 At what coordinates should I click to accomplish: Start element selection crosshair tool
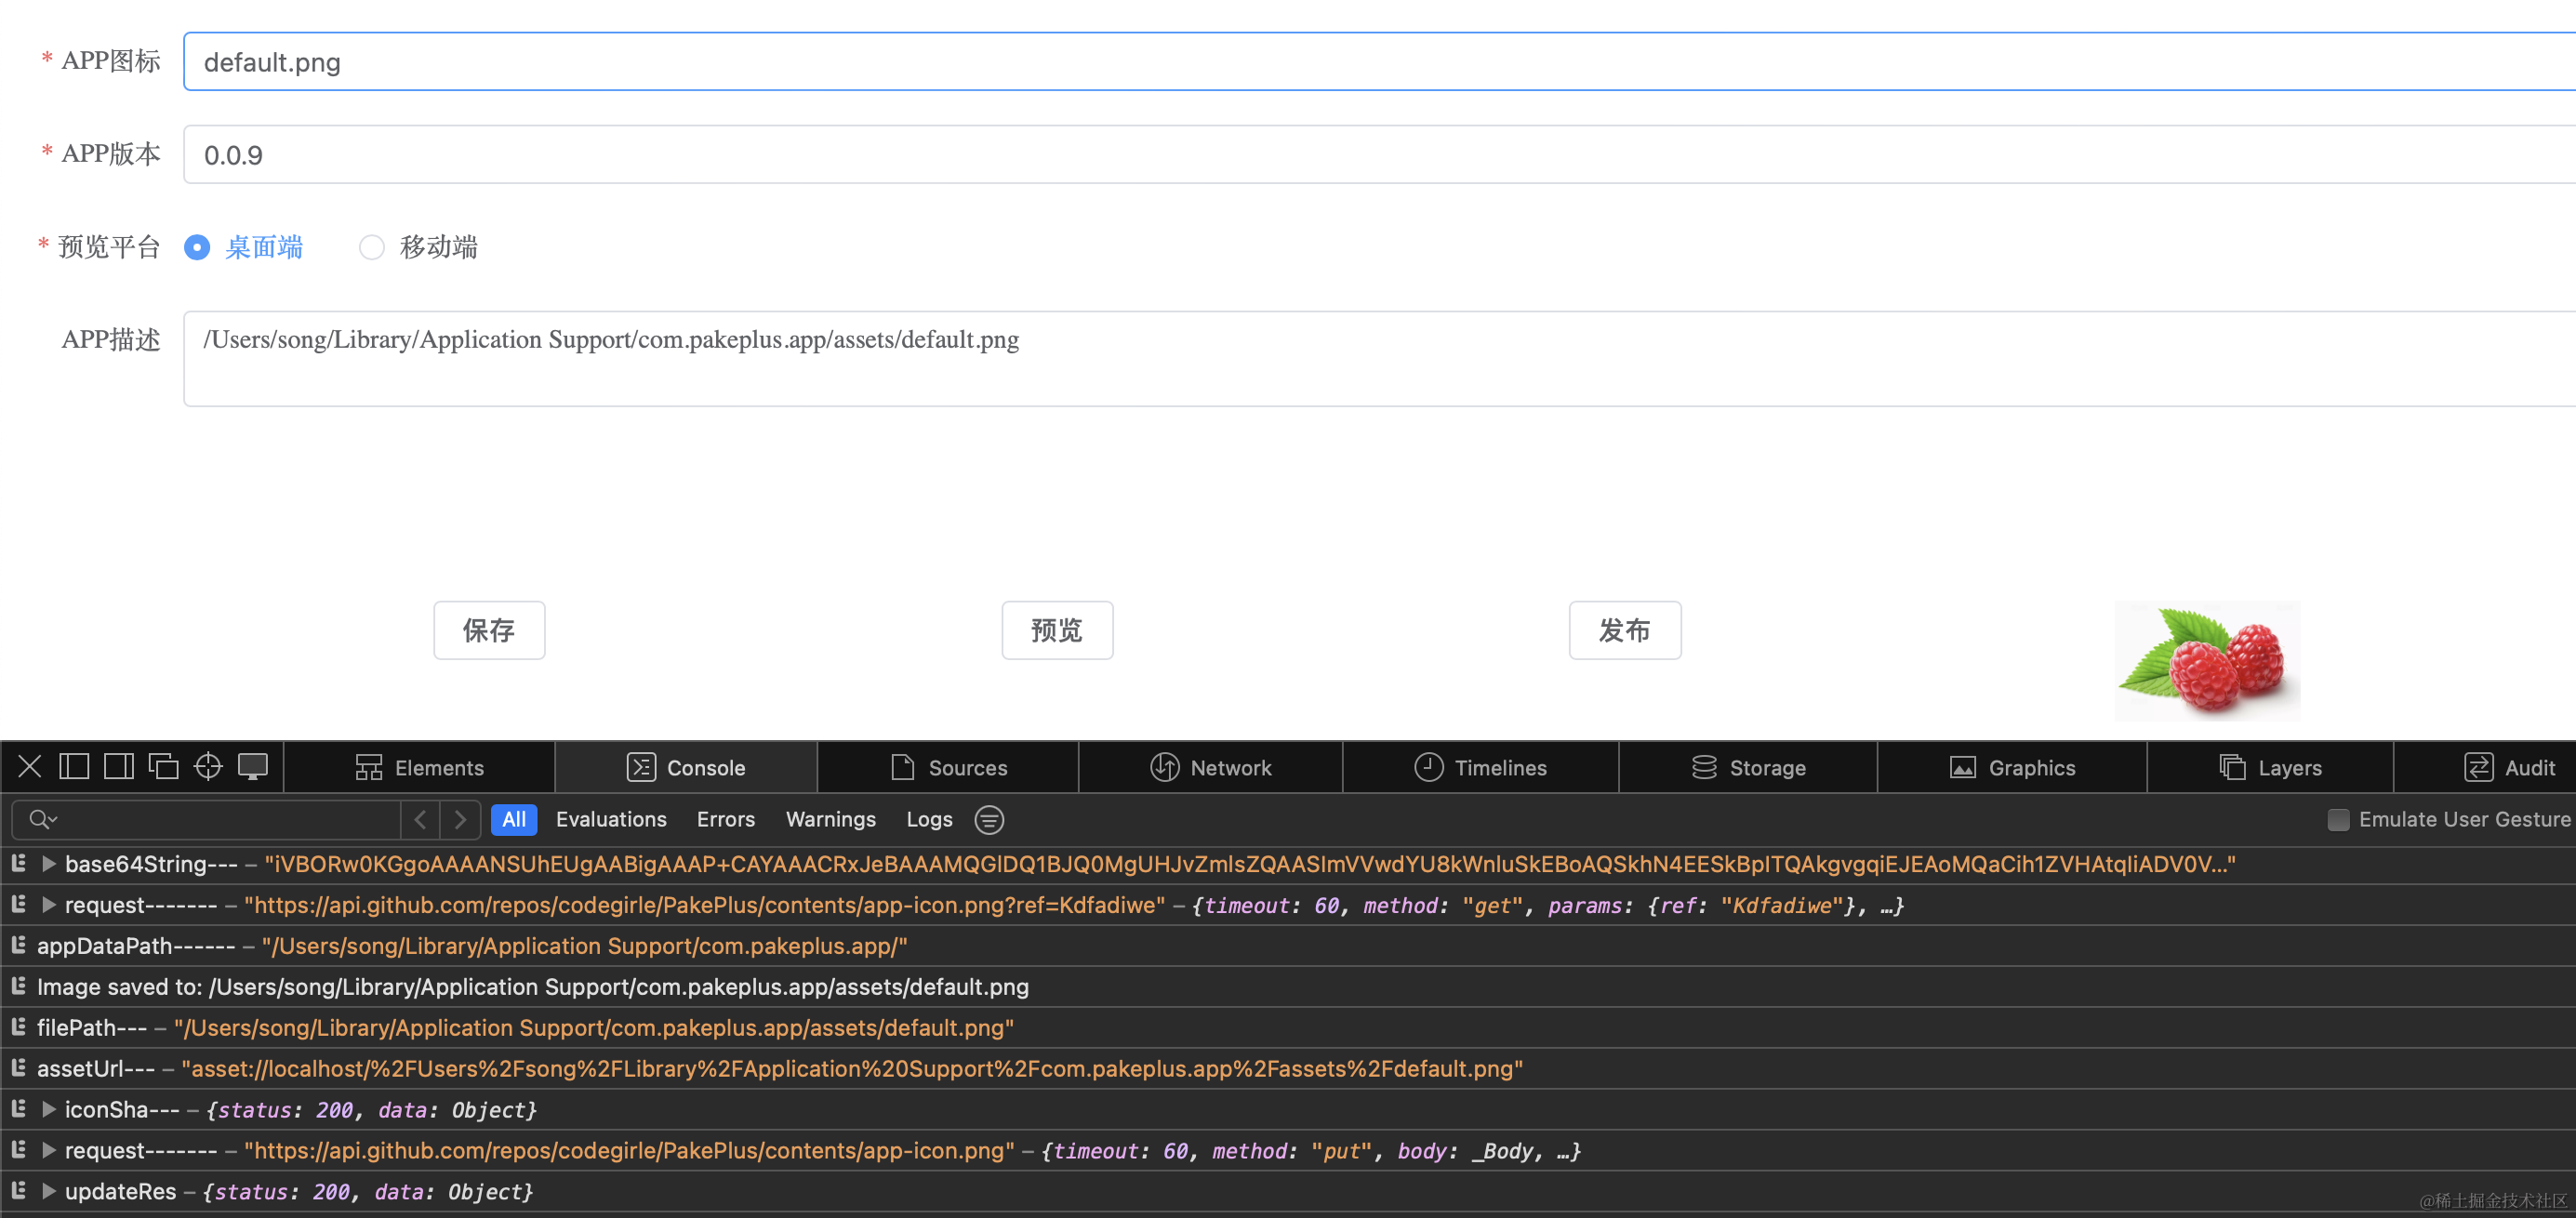(208, 767)
